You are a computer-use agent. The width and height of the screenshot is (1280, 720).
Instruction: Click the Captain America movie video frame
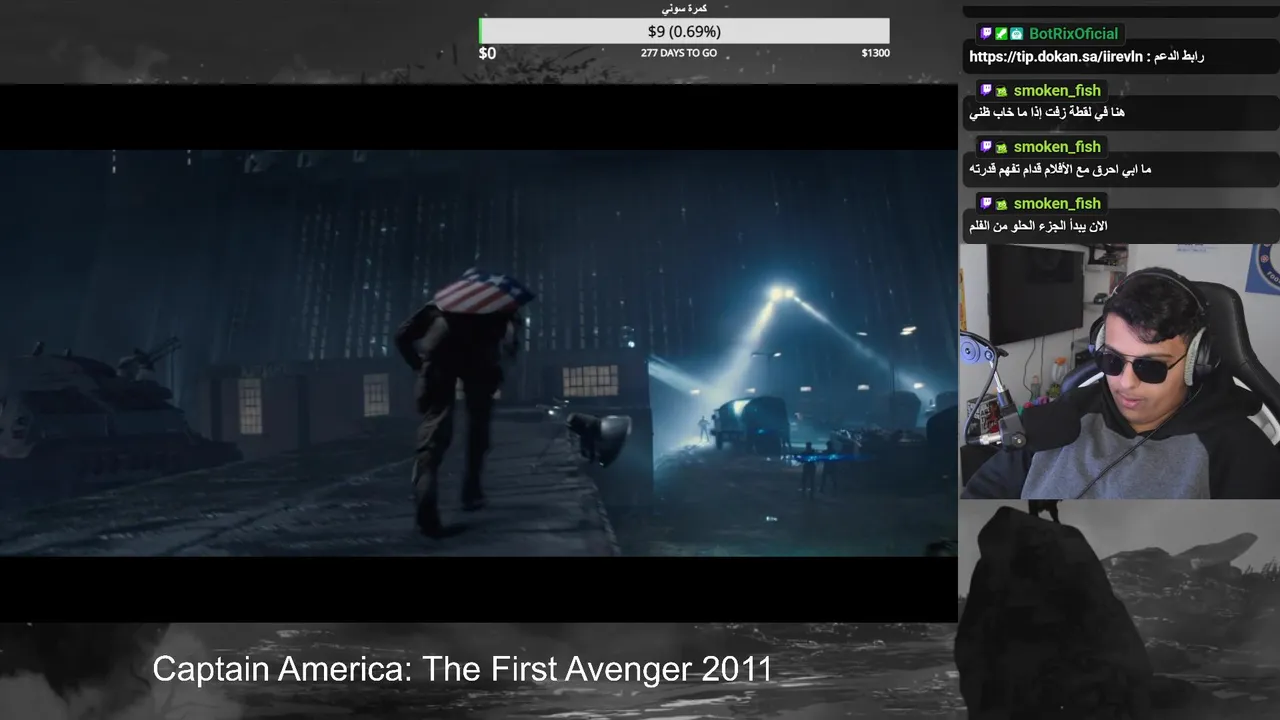pos(478,353)
